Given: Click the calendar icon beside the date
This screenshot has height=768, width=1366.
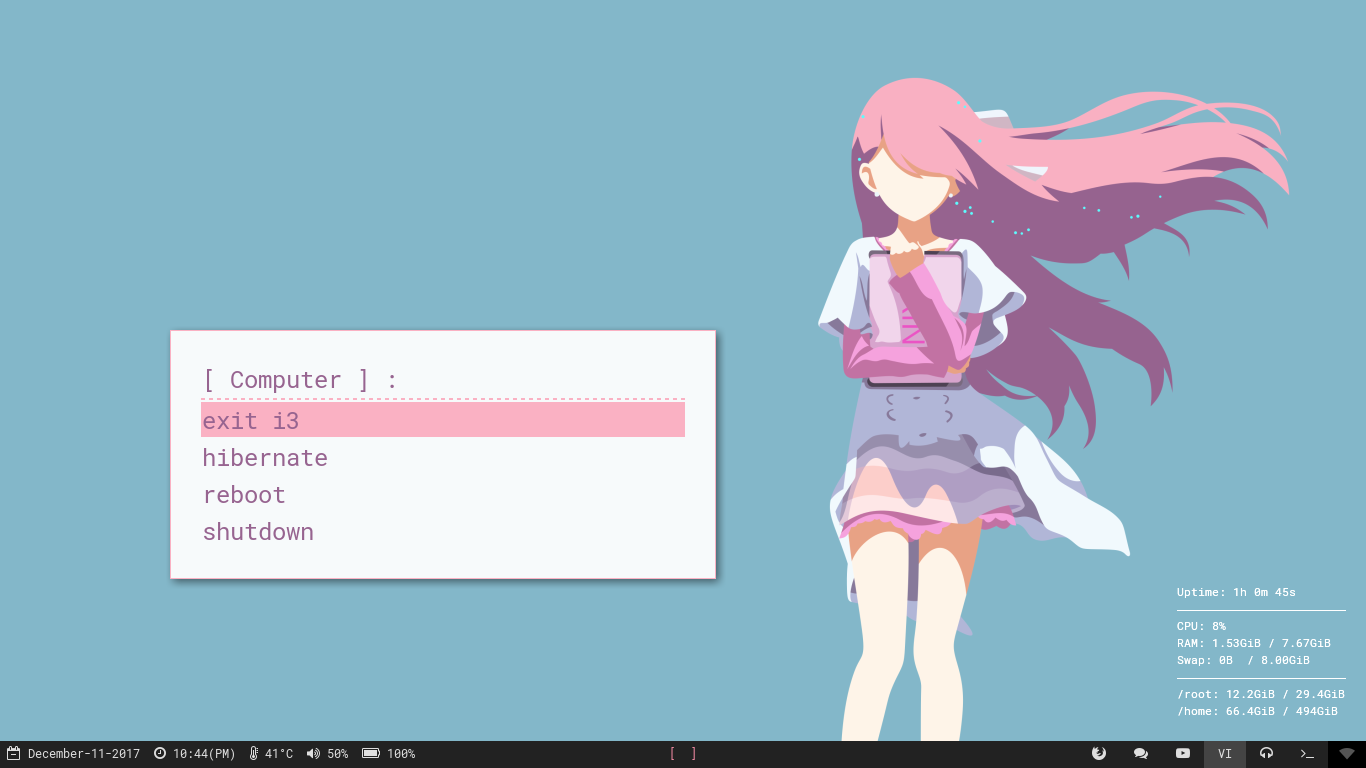Looking at the screenshot, I should [13, 753].
